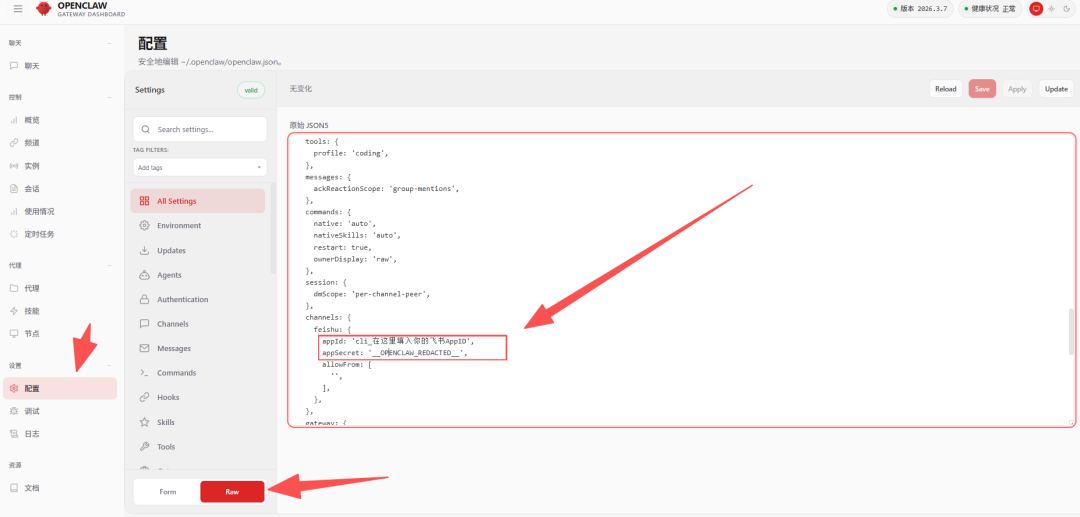
Task: Enable dark theme moon icon
Action: (x=1066, y=9)
